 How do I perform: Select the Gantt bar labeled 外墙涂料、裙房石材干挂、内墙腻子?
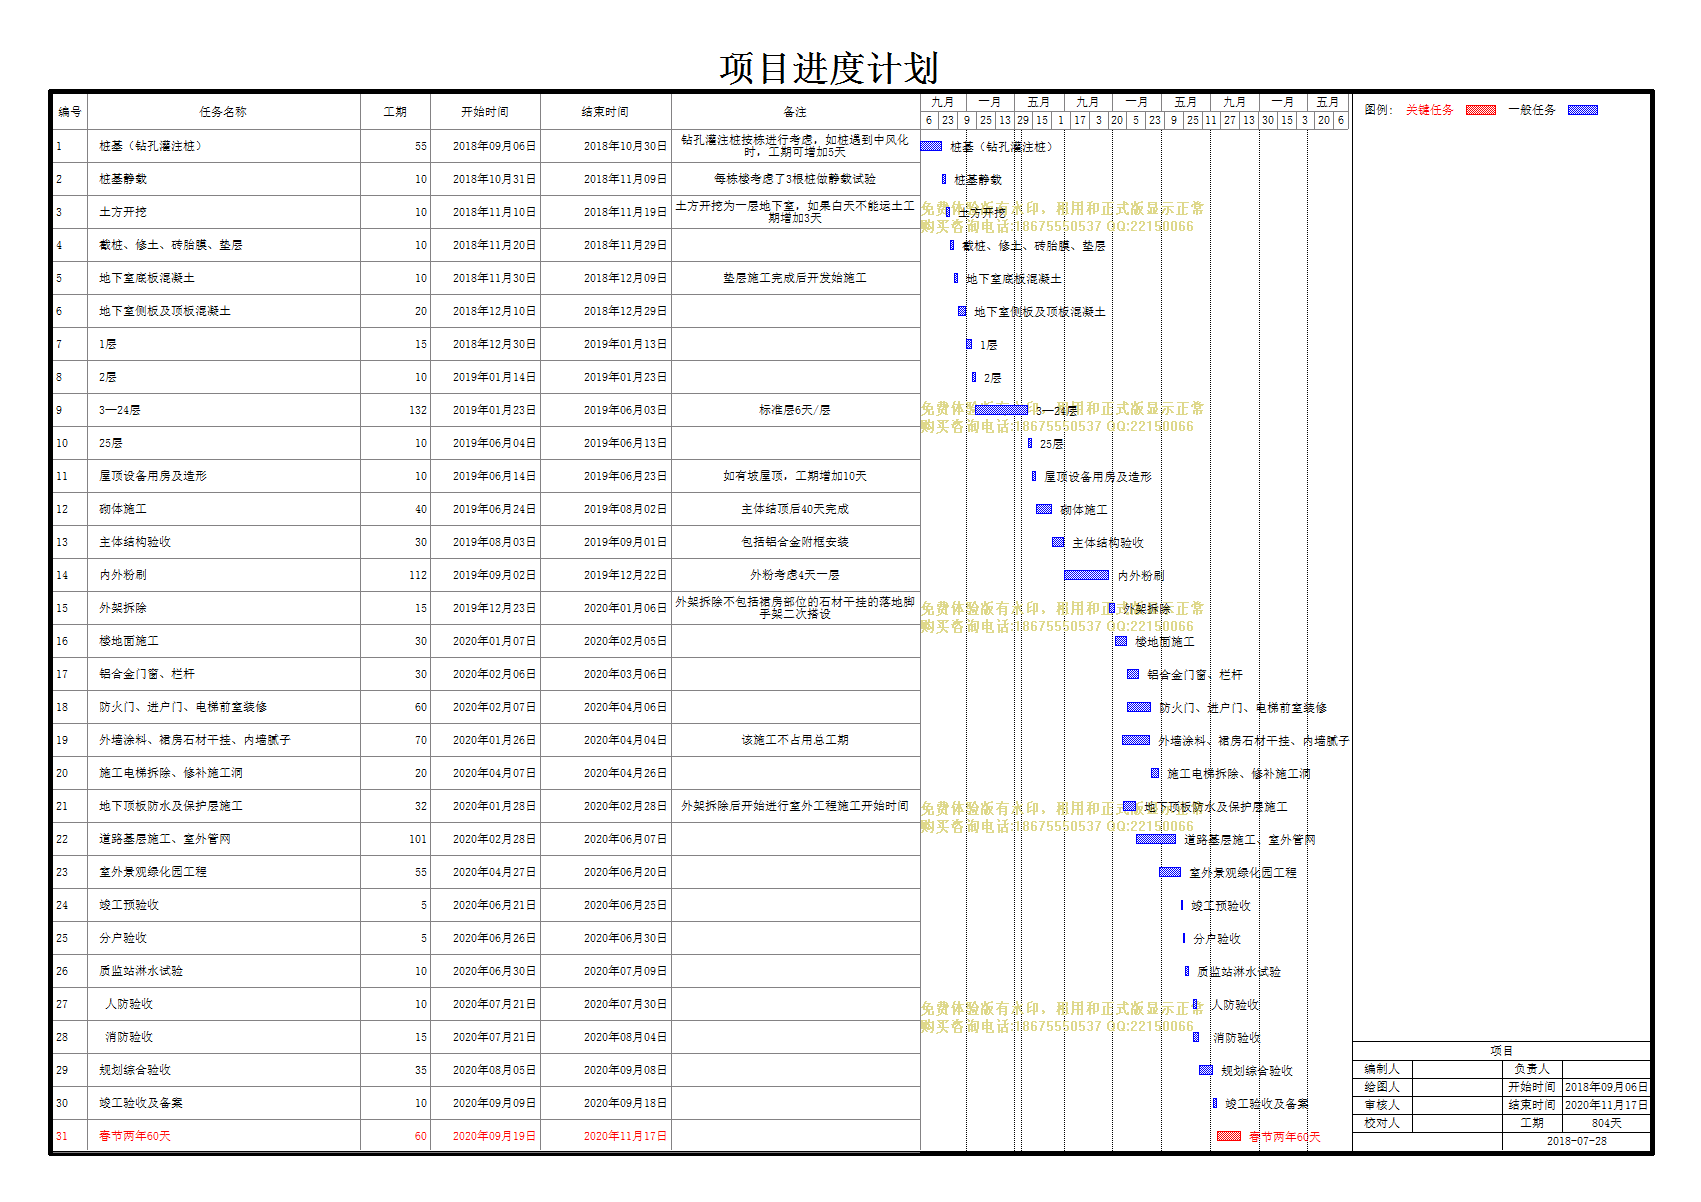(1136, 740)
